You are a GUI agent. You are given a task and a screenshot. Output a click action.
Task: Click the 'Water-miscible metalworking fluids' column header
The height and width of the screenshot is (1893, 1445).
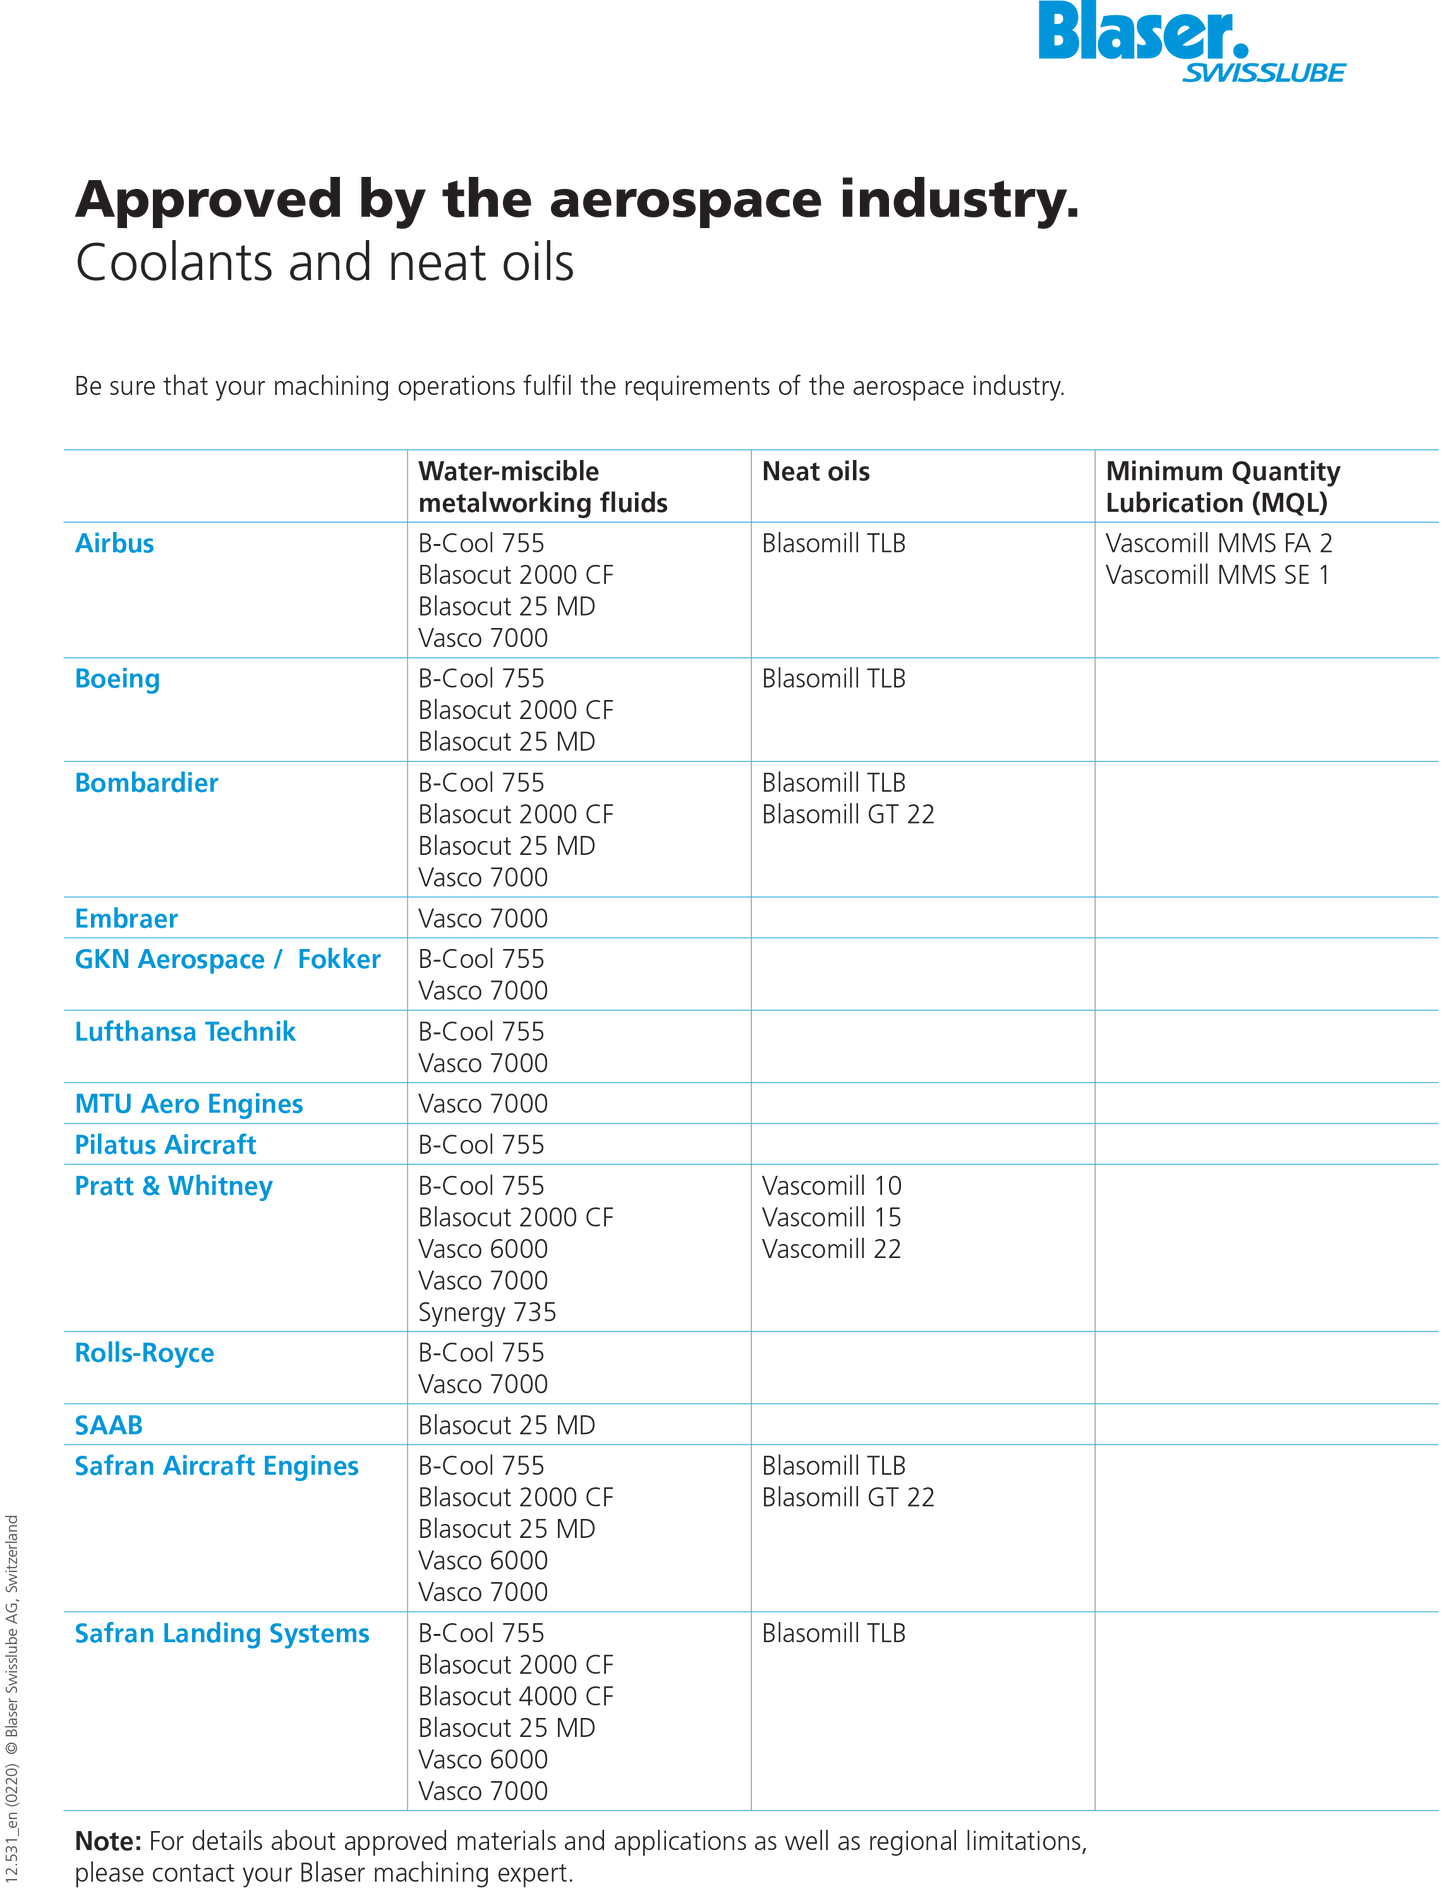pos(542,487)
